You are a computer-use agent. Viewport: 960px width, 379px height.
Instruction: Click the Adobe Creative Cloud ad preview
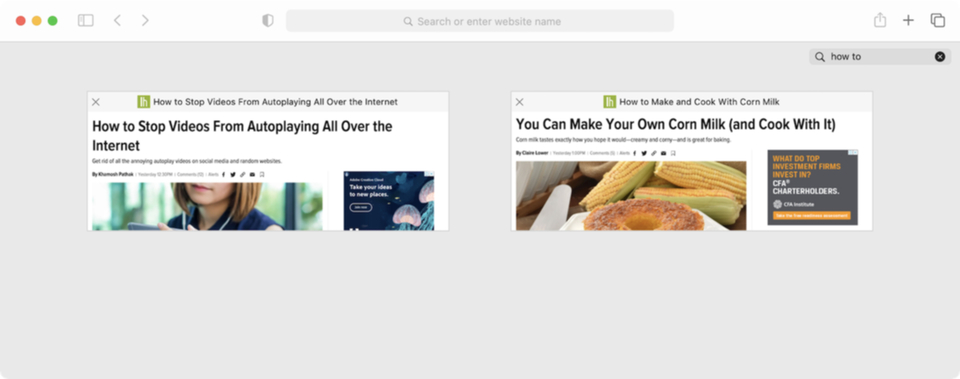(x=389, y=201)
